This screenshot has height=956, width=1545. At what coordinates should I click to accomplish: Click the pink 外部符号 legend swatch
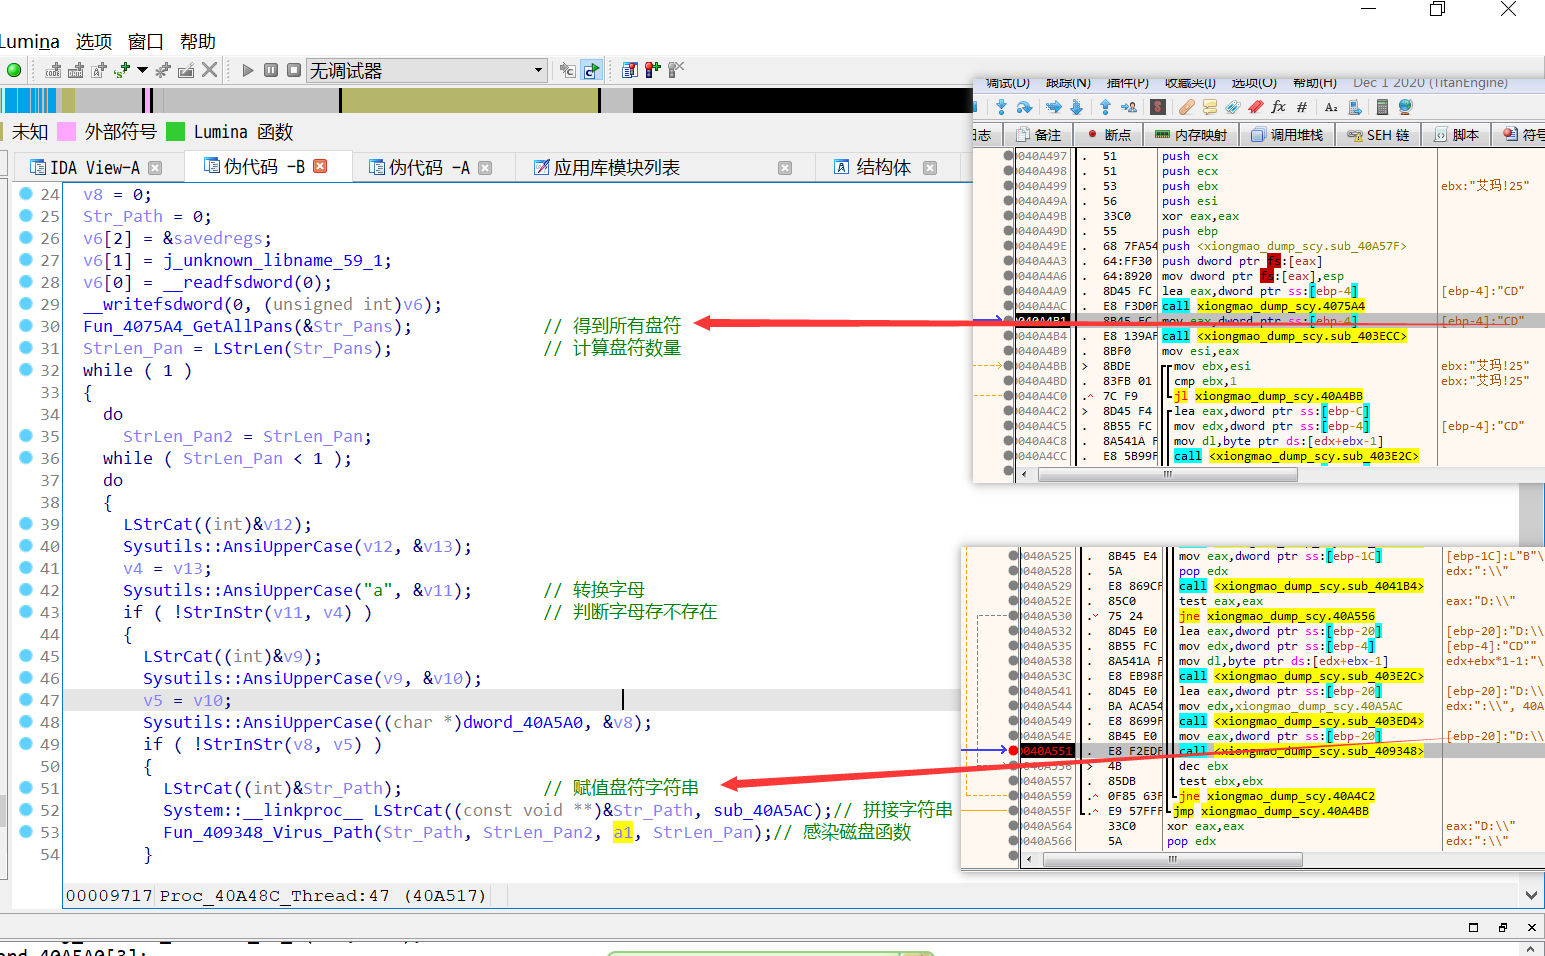click(67, 131)
